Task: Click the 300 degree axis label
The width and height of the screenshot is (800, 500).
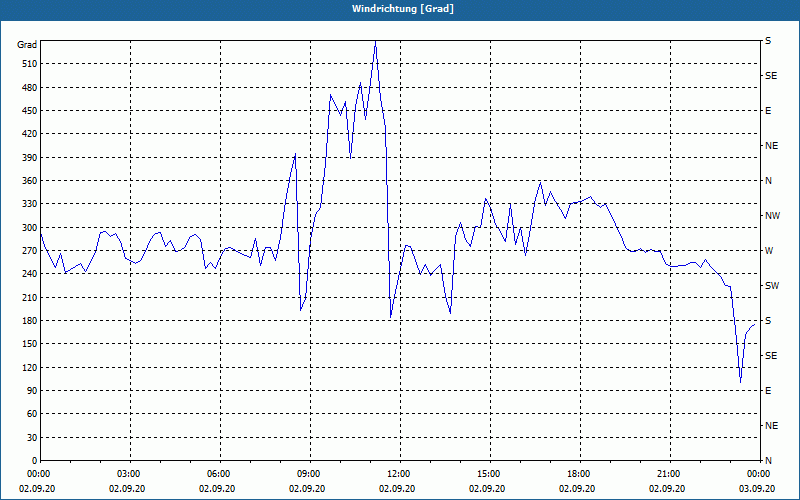Action: [x=31, y=228]
